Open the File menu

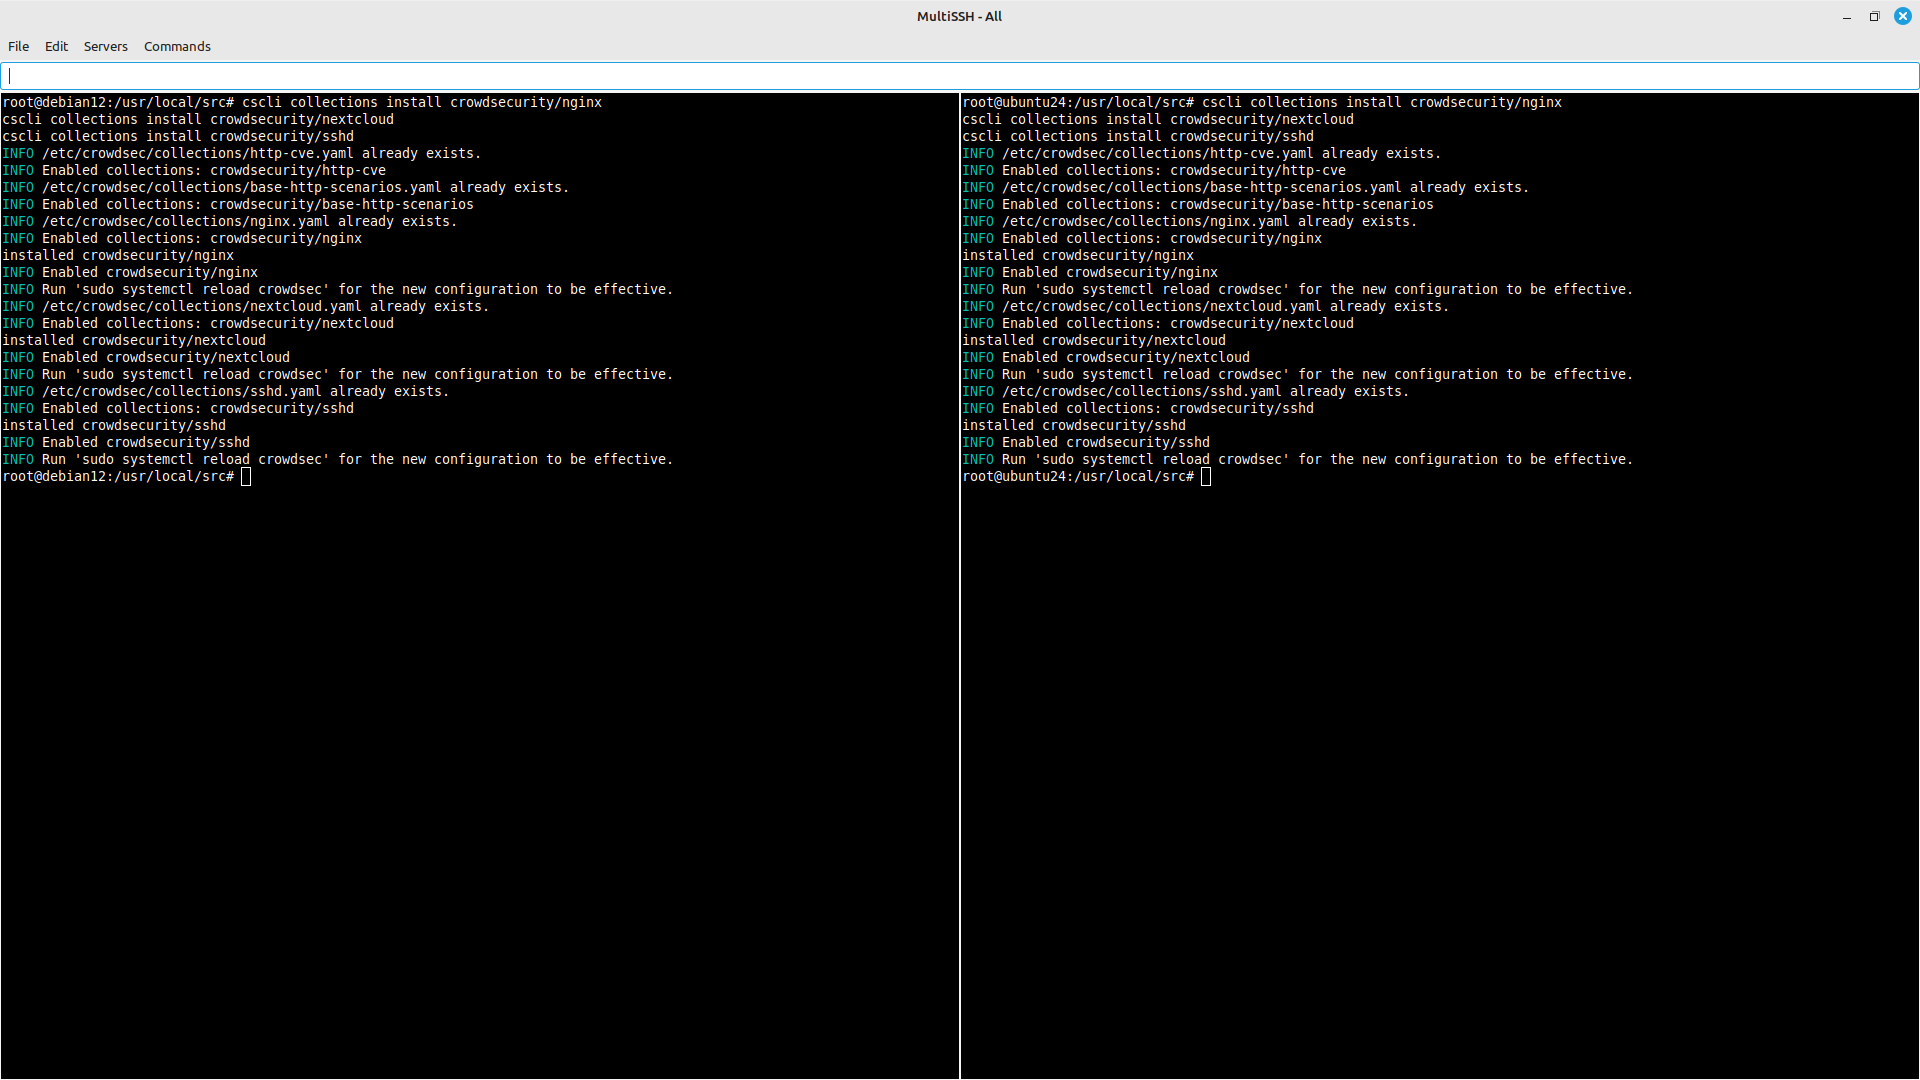click(x=18, y=46)
